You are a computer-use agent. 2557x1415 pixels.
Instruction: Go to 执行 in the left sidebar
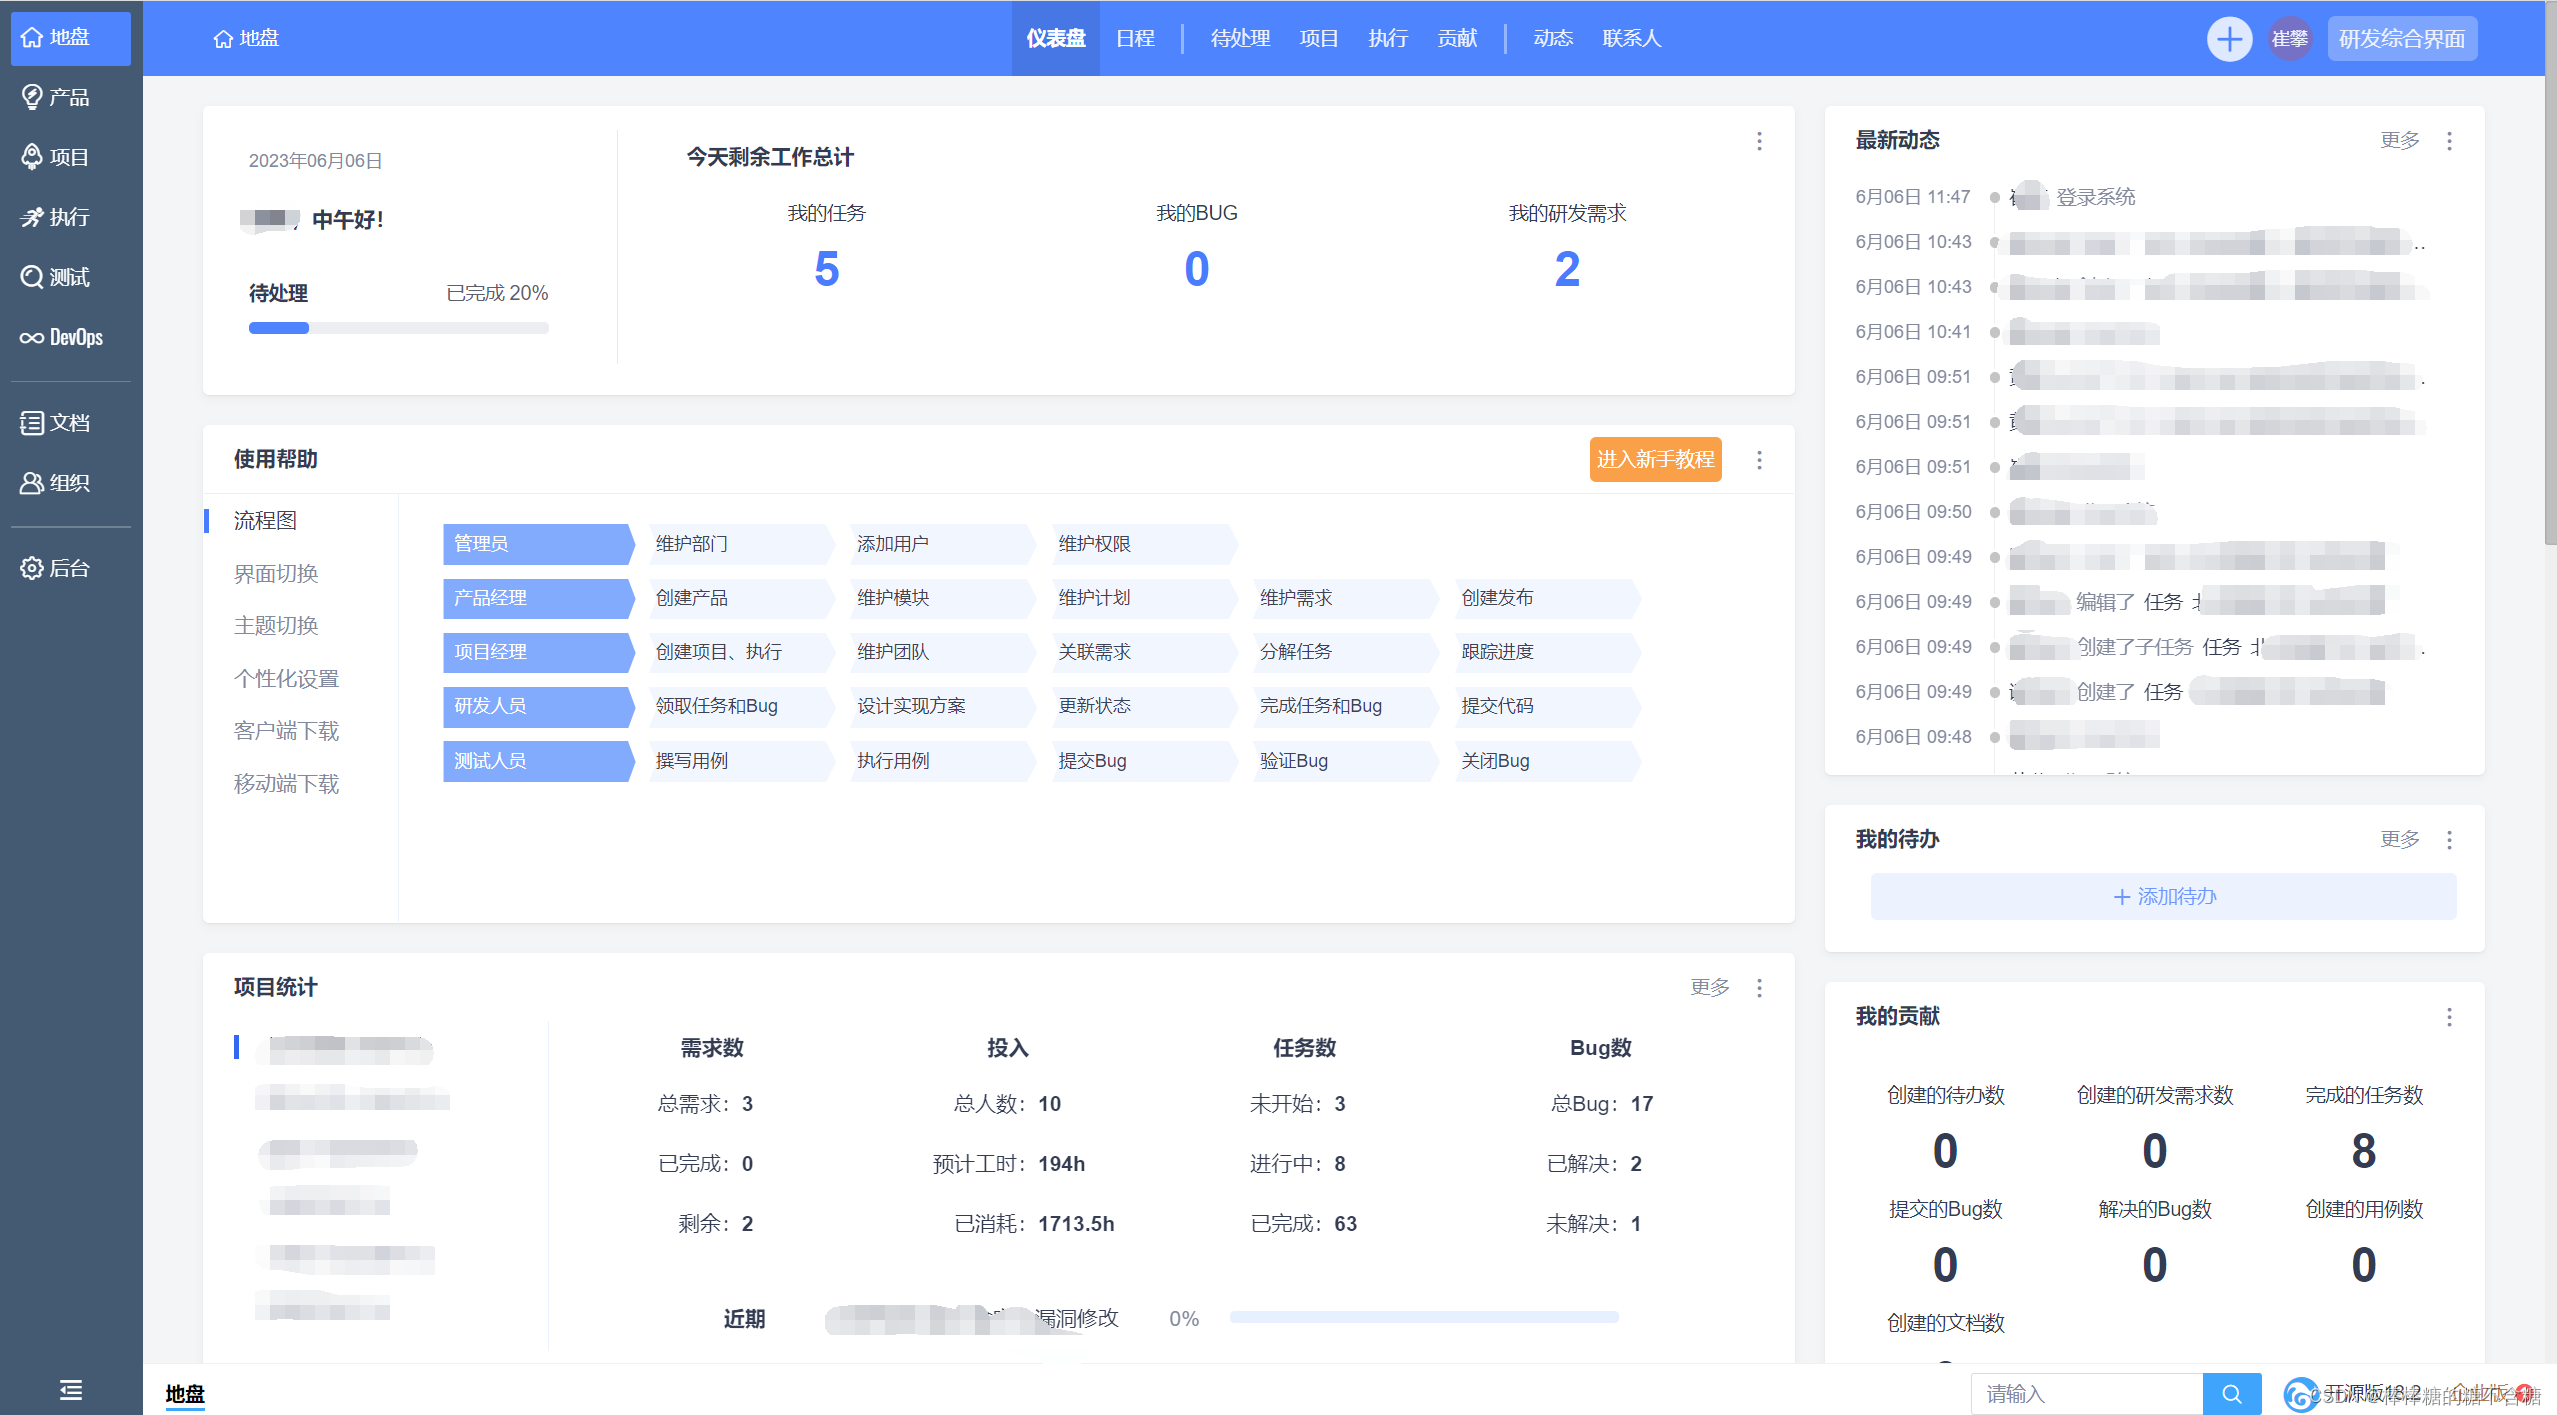[56, 217]
